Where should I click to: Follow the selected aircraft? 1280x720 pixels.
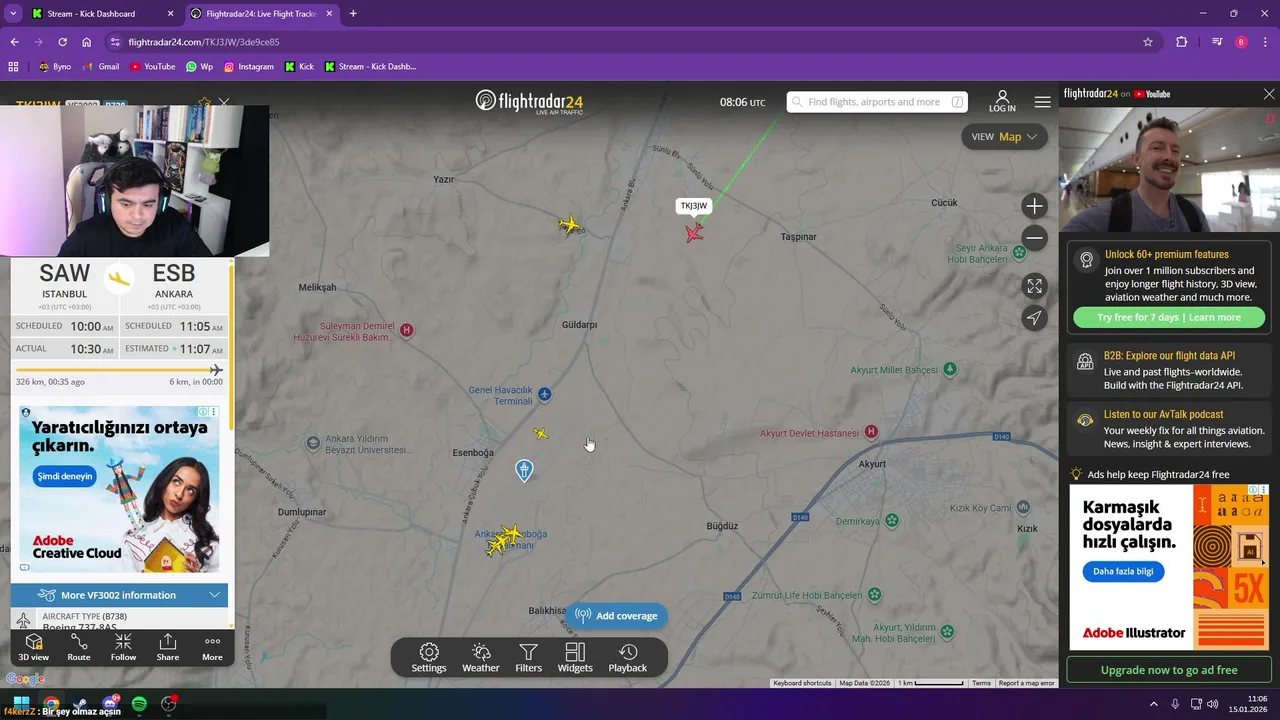pos(123,647)
